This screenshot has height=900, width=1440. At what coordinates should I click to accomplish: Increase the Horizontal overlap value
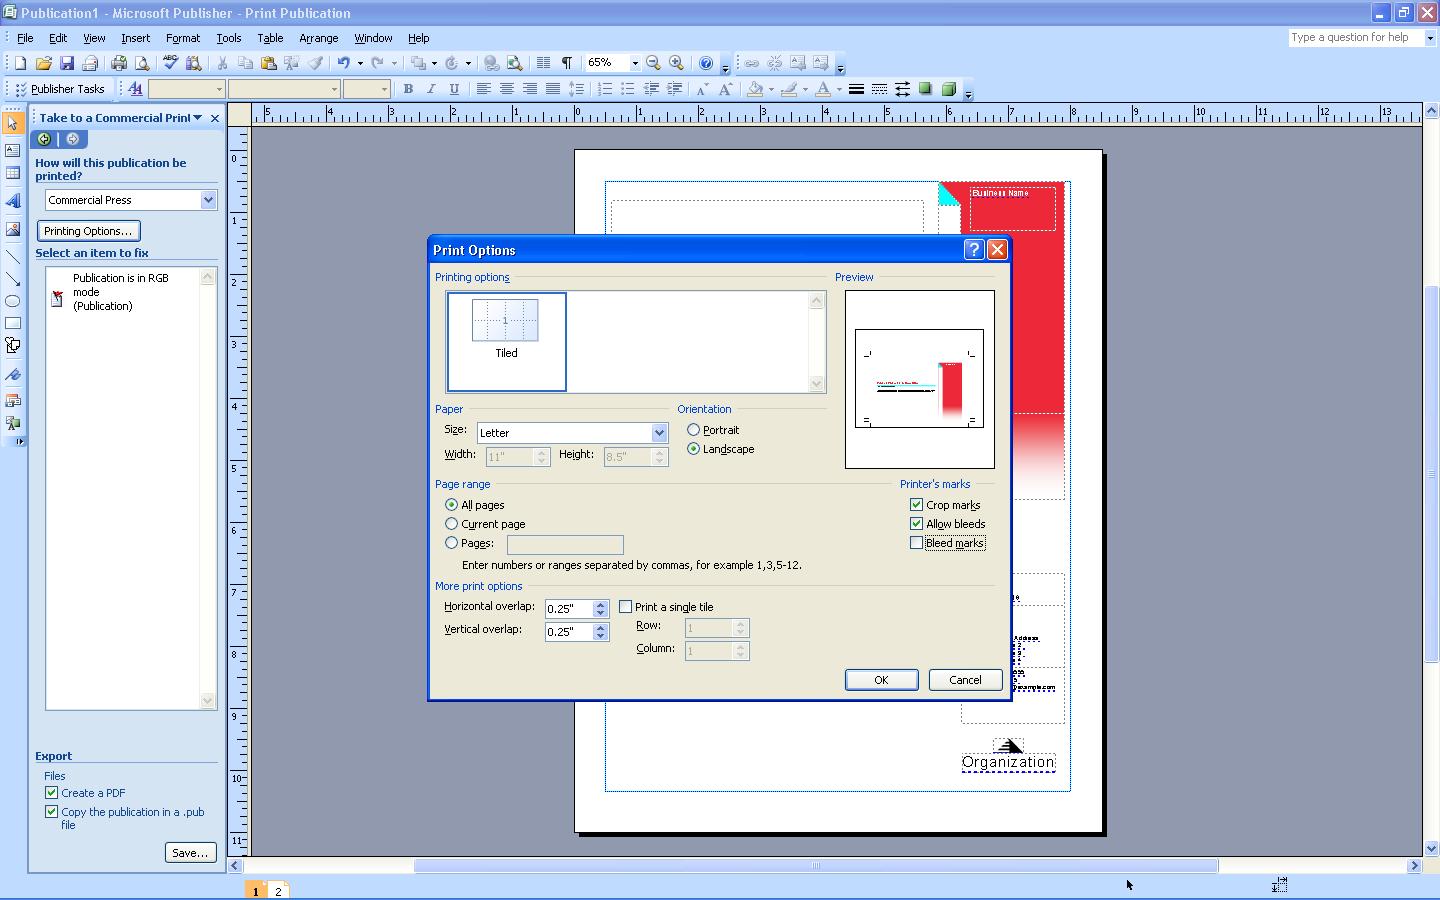tap(602, 603)
